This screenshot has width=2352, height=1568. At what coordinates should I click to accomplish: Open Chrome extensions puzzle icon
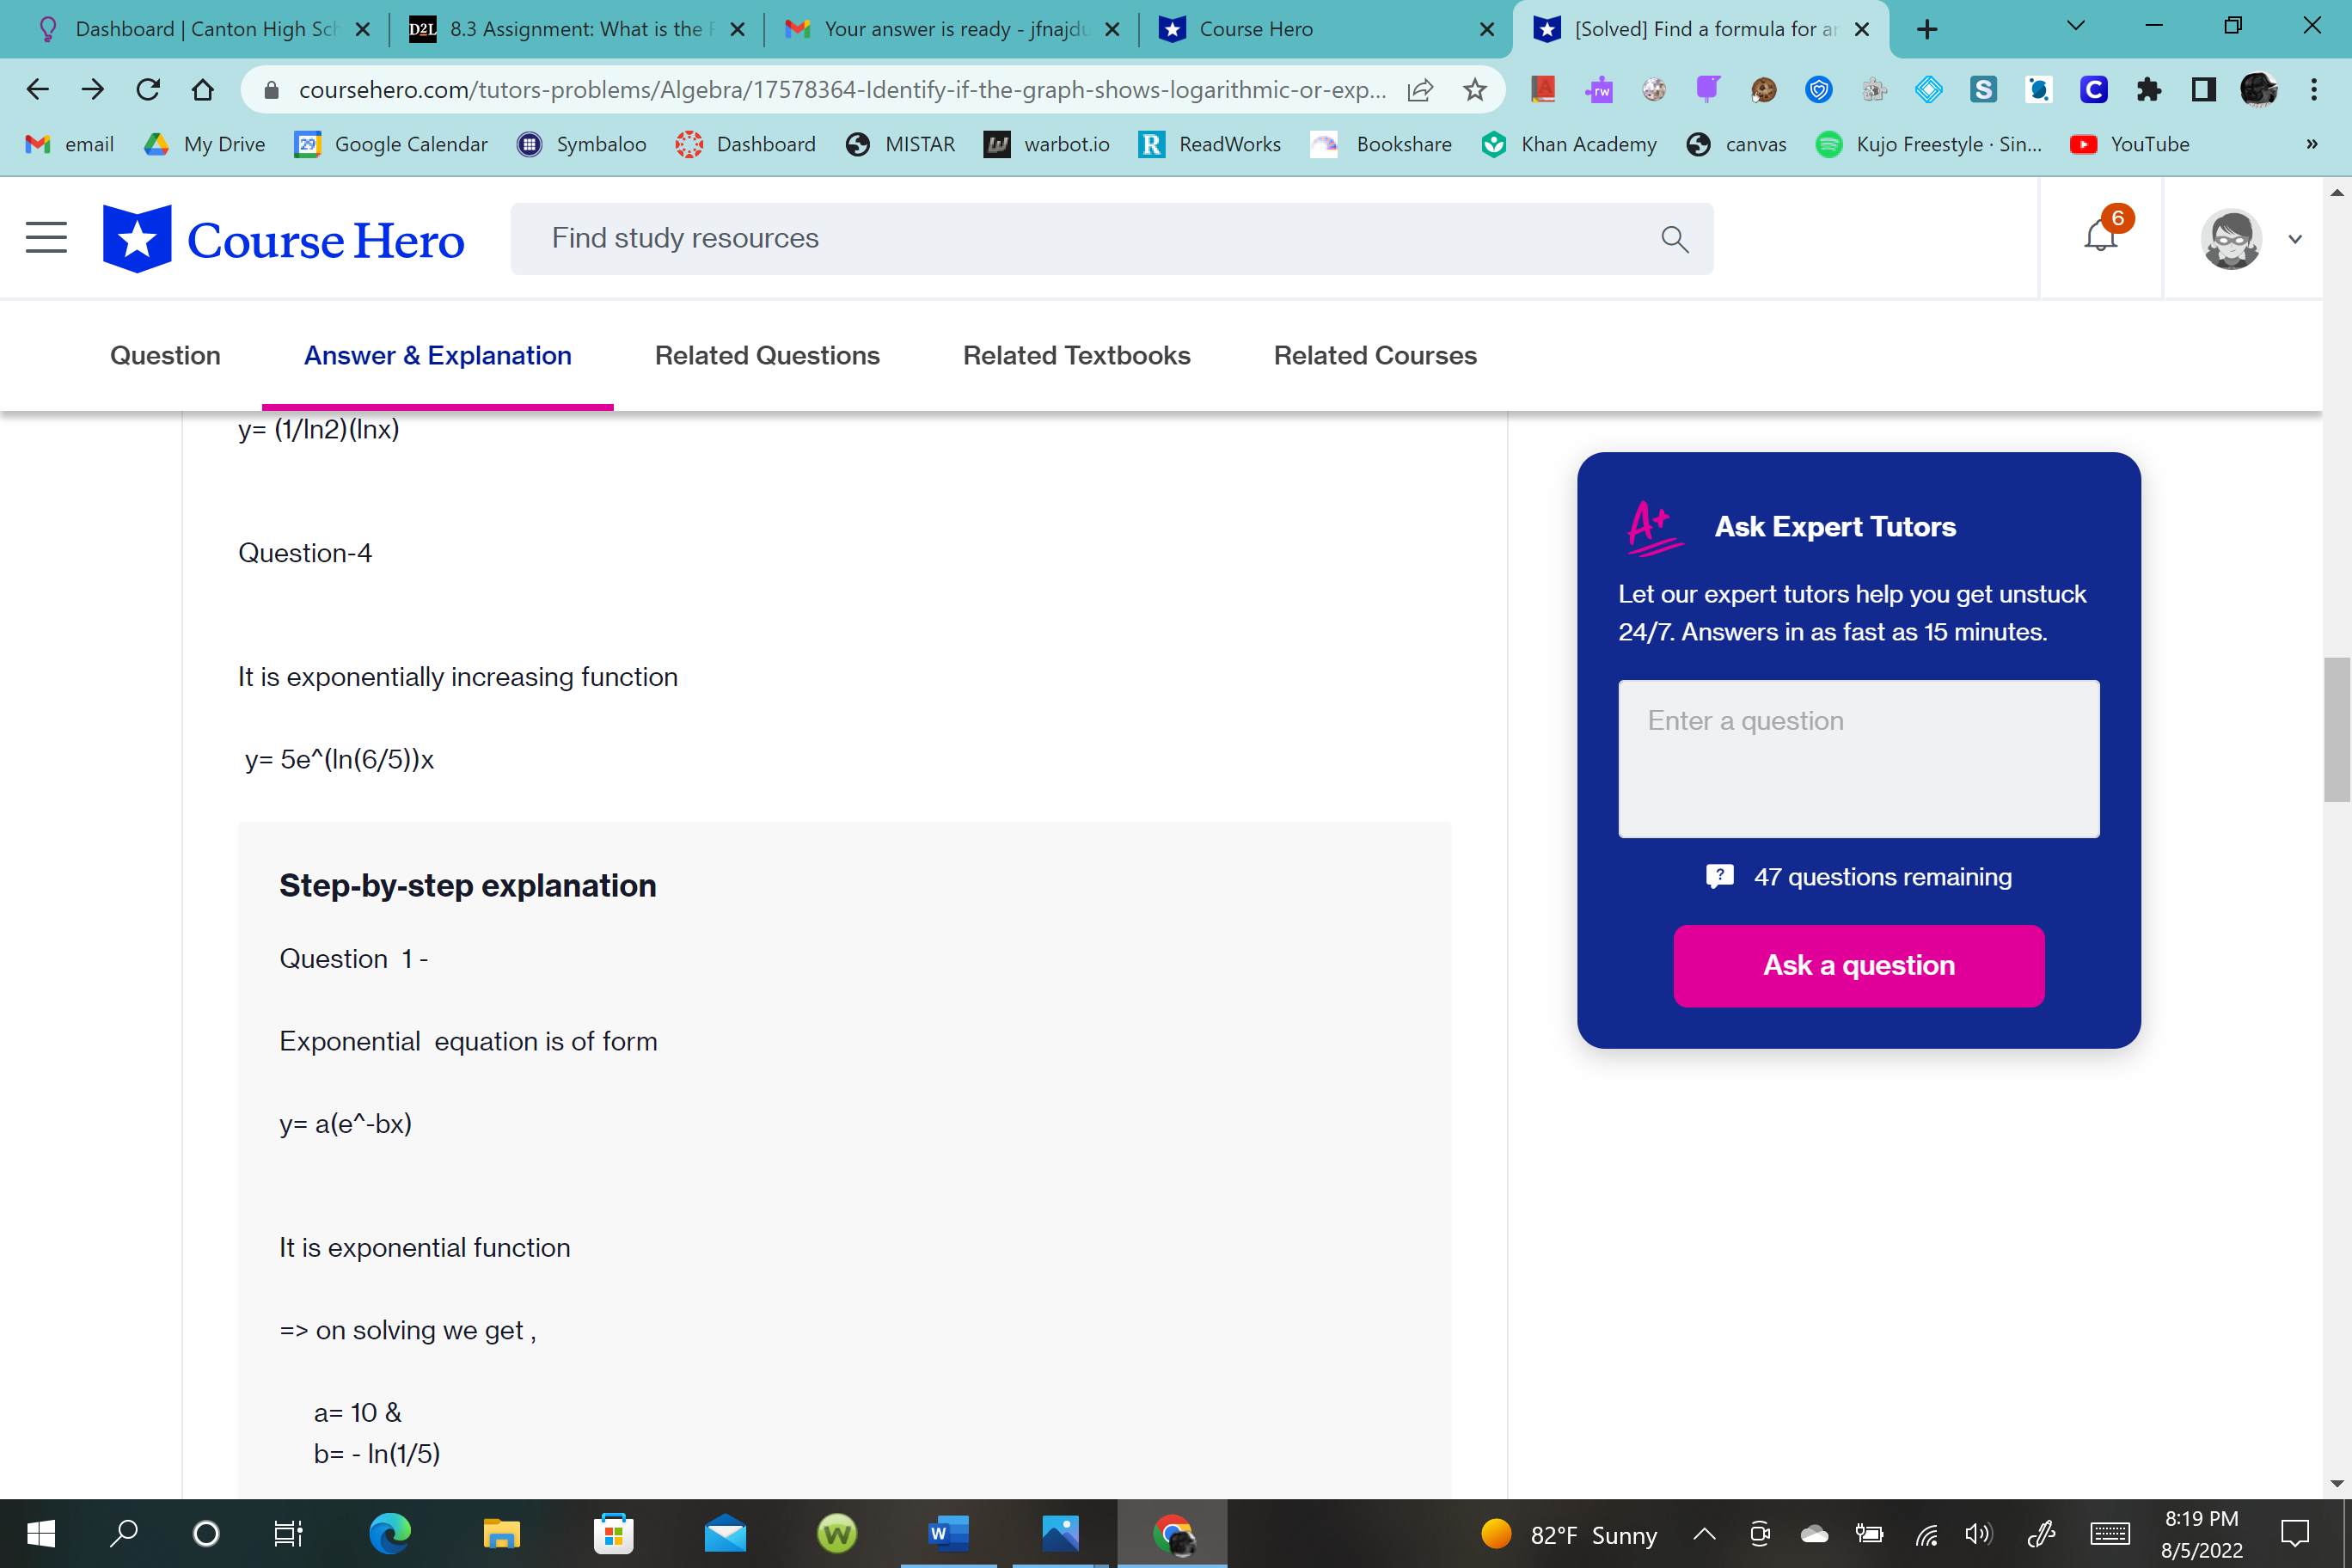tap(2148, 90)
